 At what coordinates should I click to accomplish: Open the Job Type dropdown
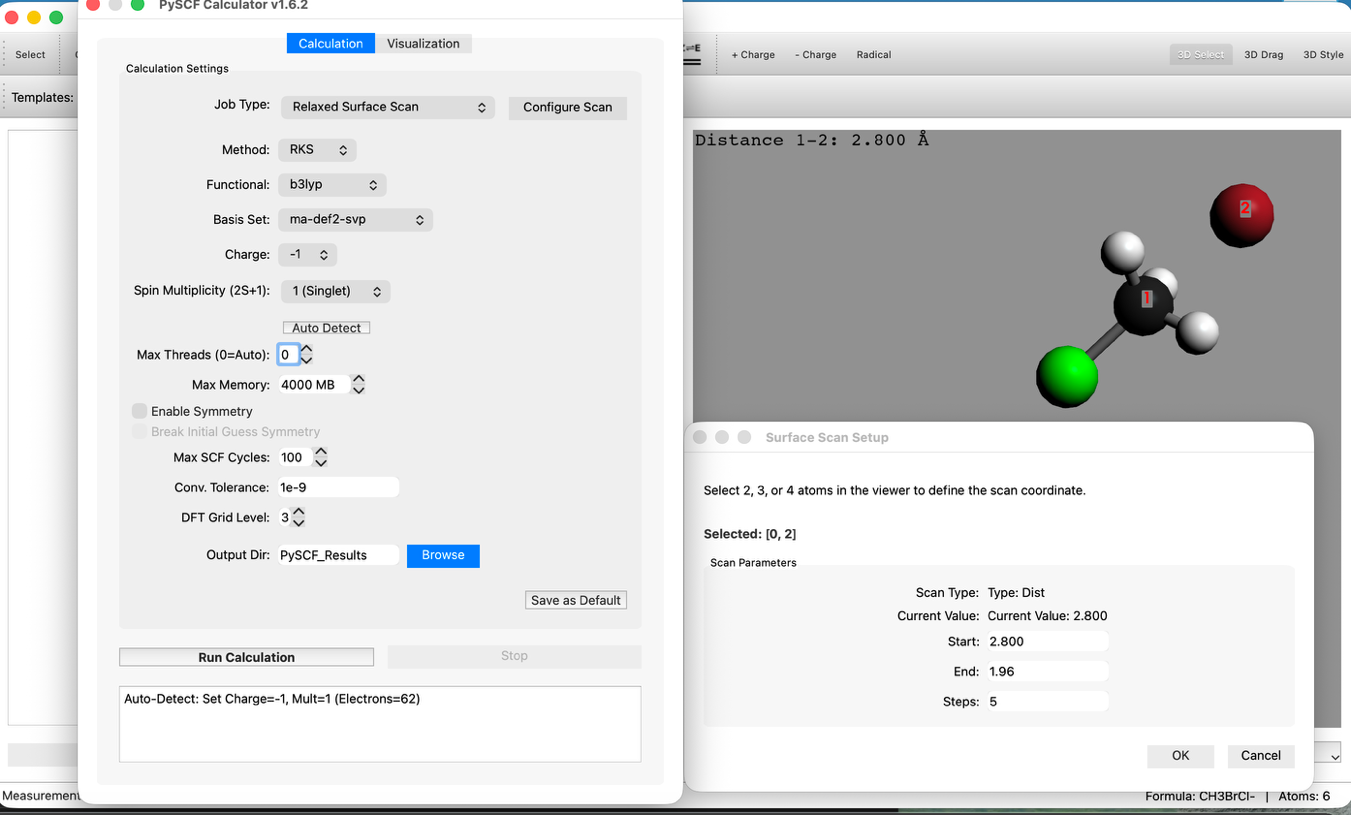tap(387, 107)
